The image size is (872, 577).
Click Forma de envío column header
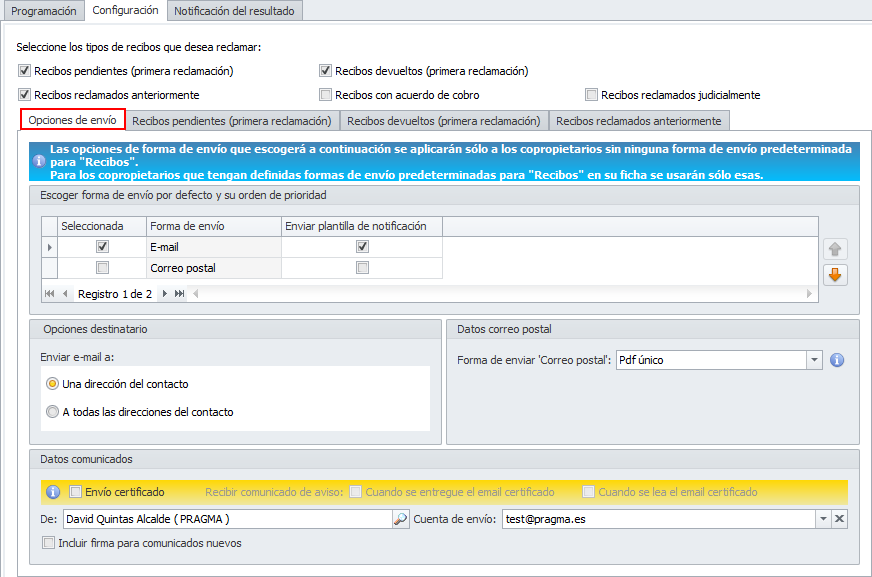214,226
